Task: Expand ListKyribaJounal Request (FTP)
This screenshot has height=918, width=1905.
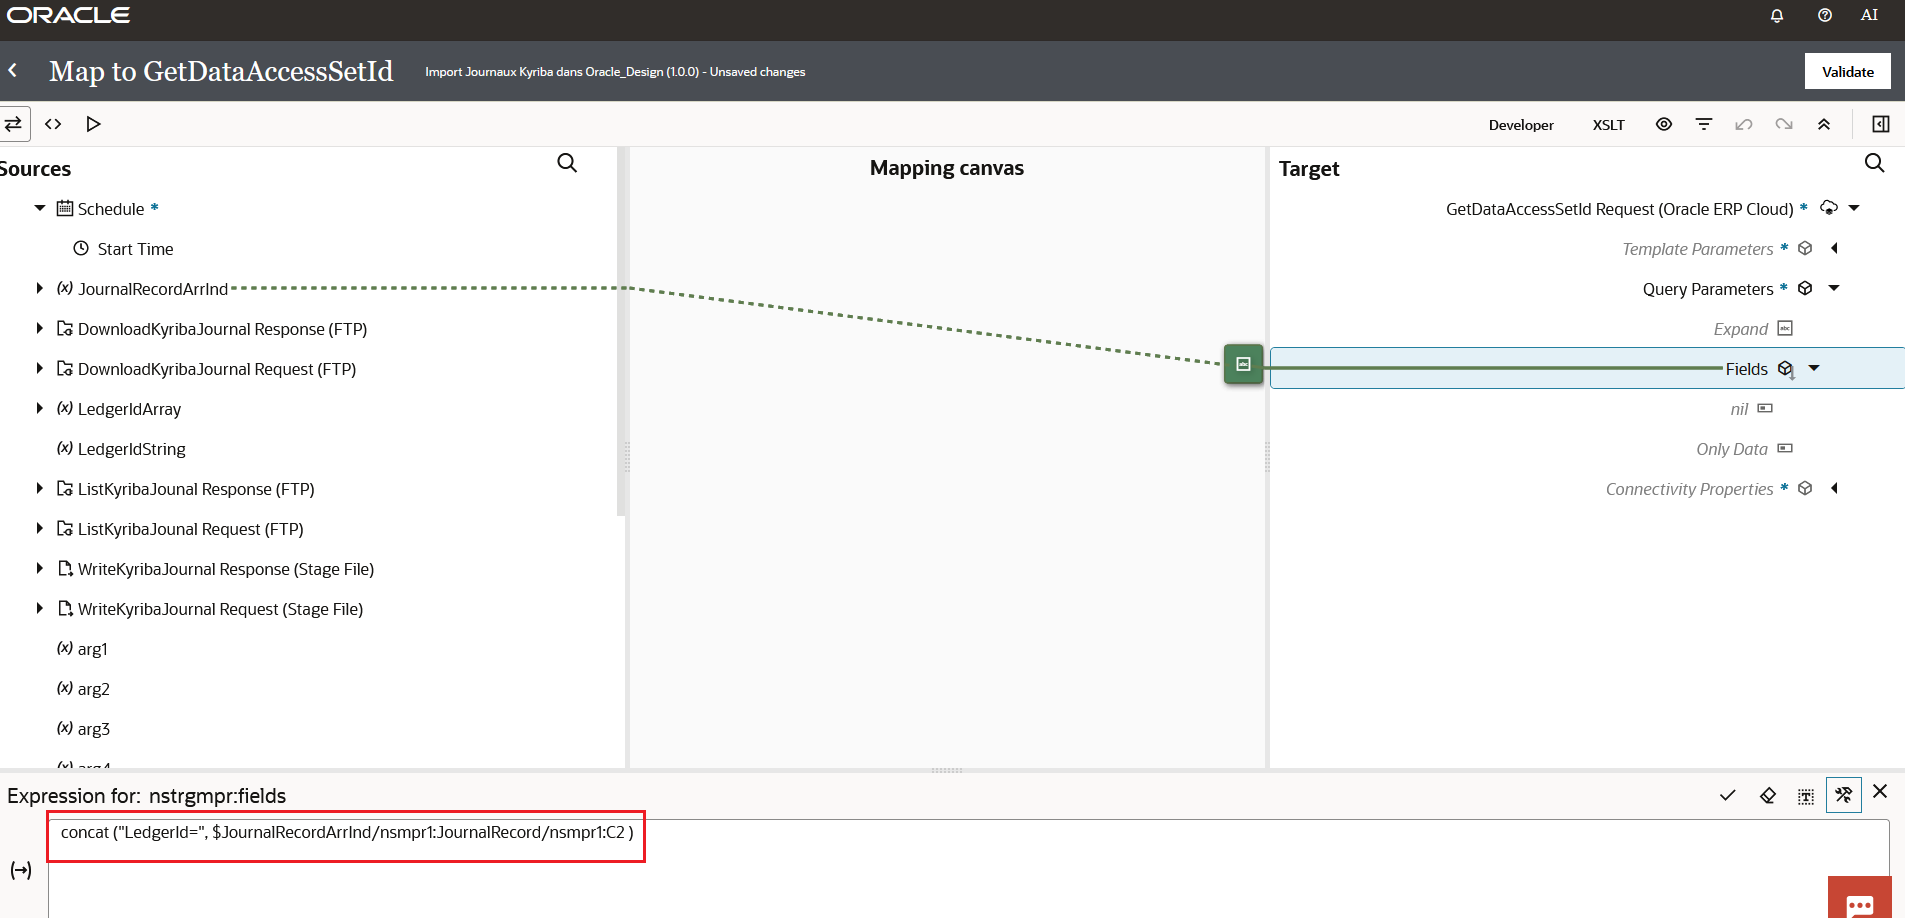Action: (x=40, y=528)
